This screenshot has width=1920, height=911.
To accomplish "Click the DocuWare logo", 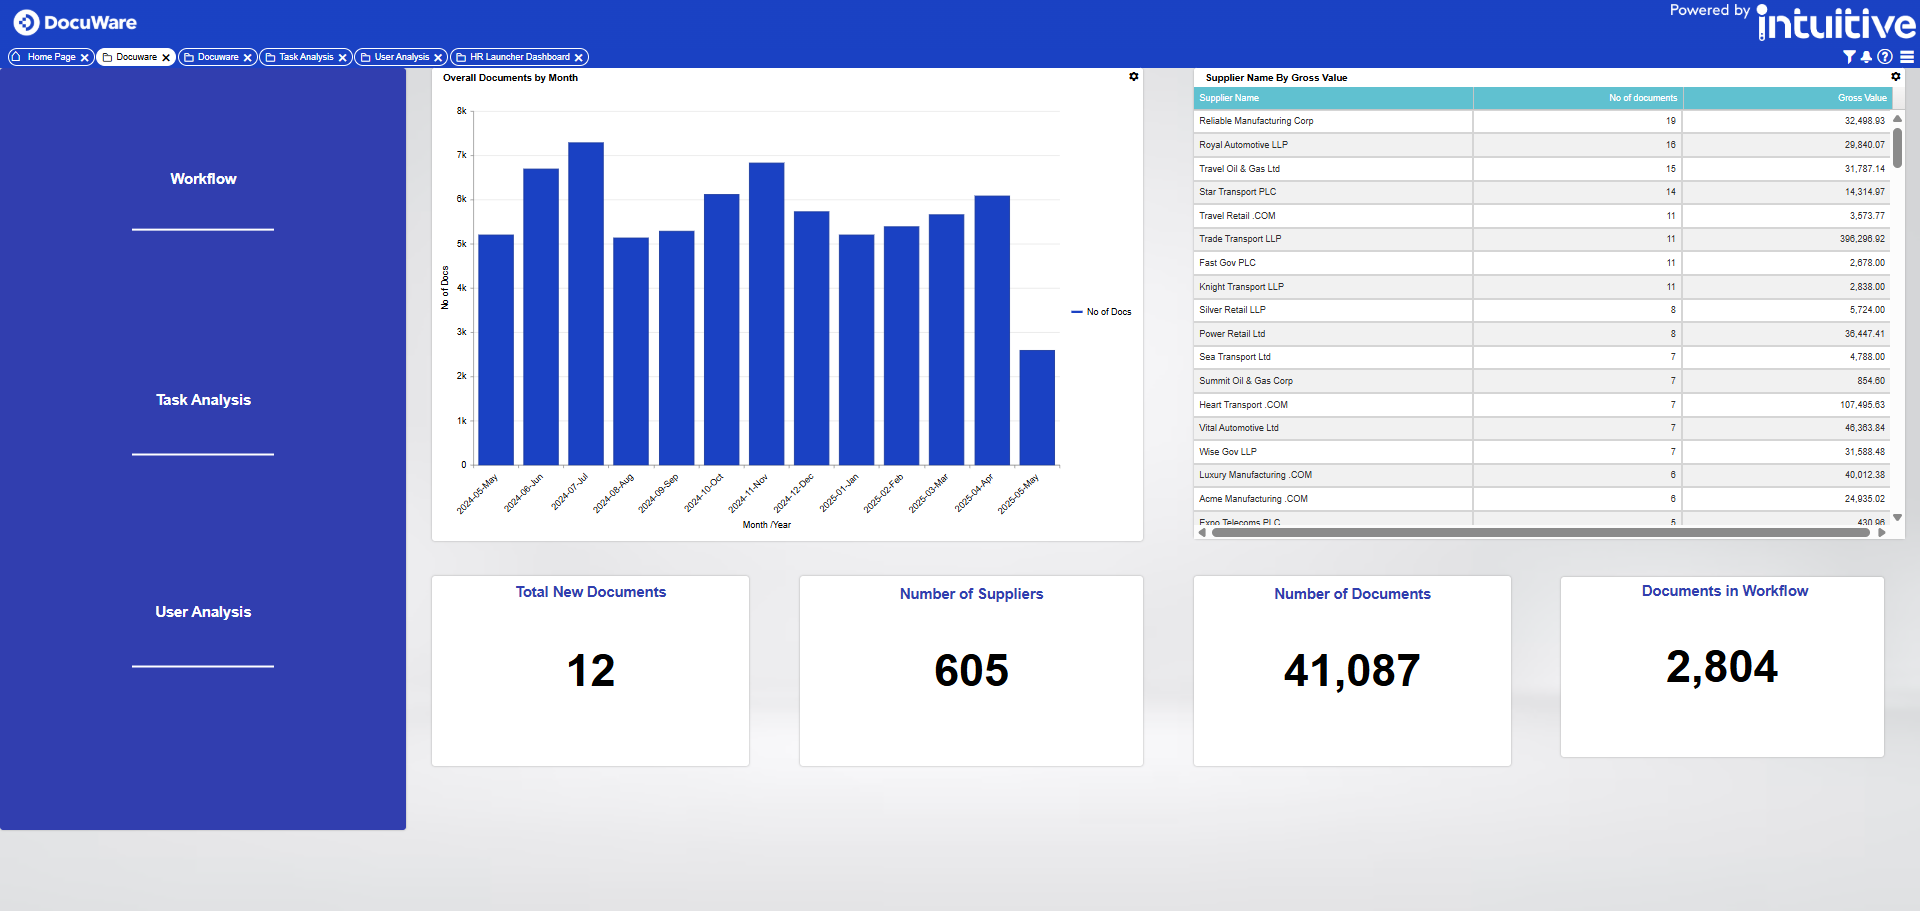I will (x=75, y=22).
